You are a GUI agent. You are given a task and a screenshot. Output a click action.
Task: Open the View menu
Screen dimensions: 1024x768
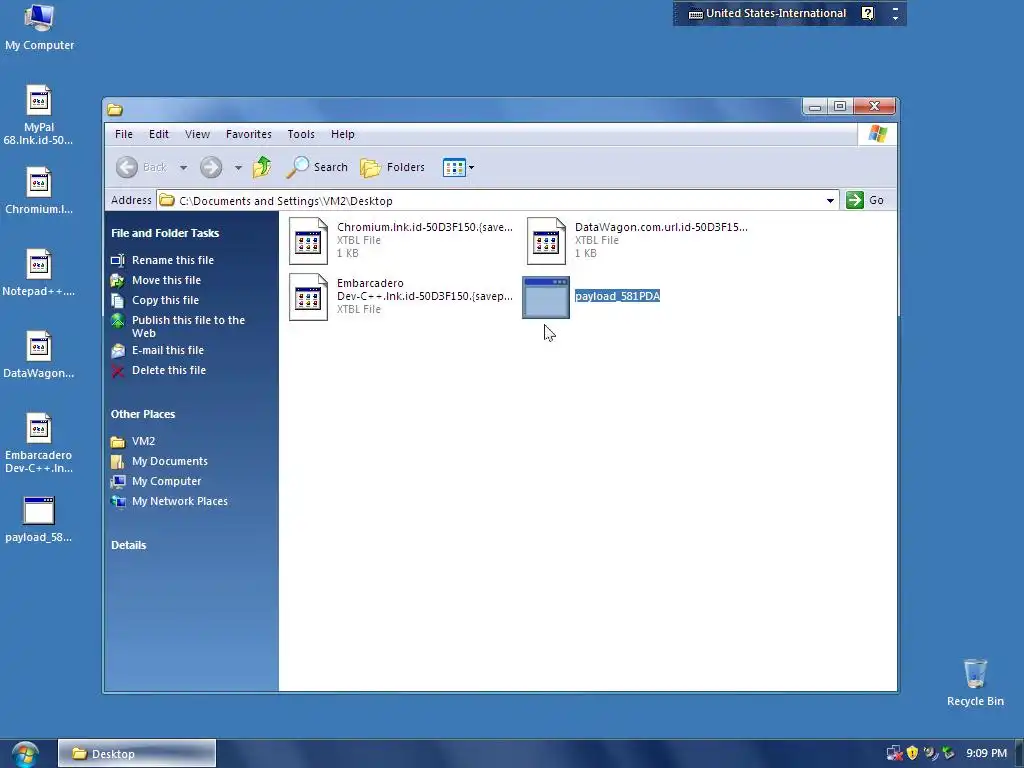197,134
